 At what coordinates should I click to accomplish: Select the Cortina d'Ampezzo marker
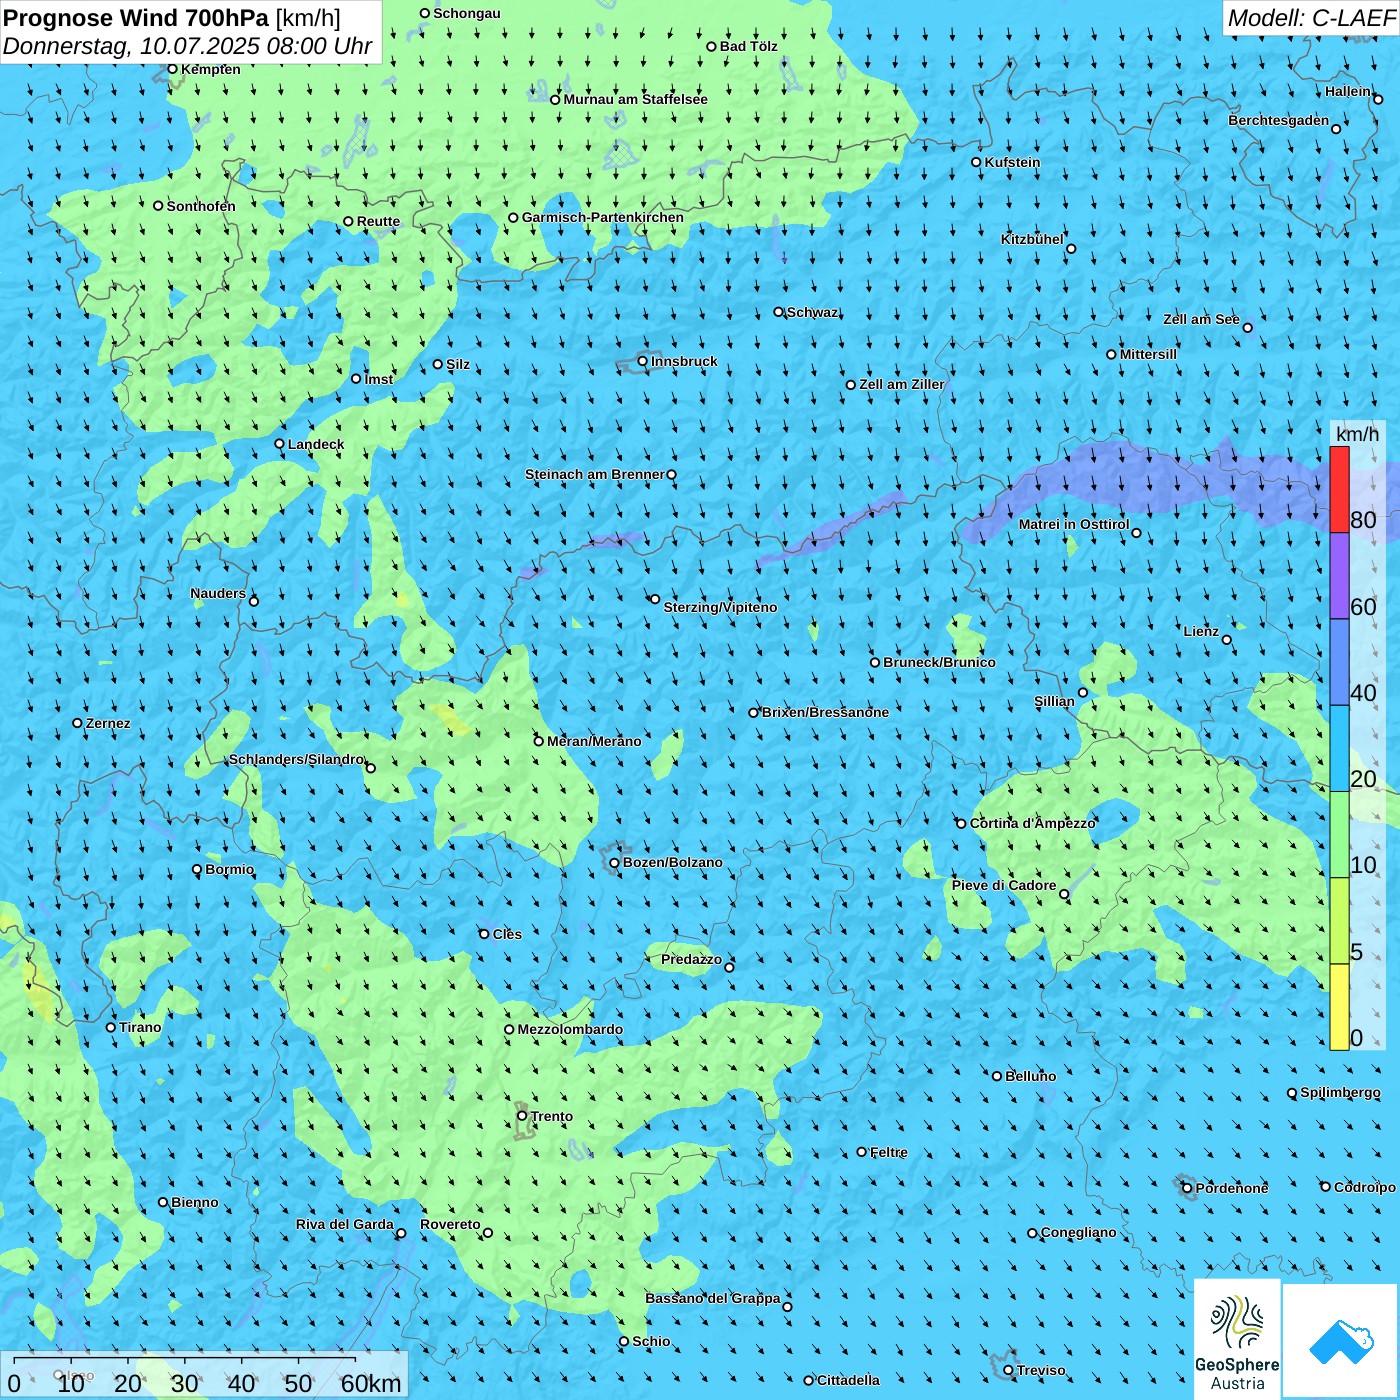tap(962, 824)
